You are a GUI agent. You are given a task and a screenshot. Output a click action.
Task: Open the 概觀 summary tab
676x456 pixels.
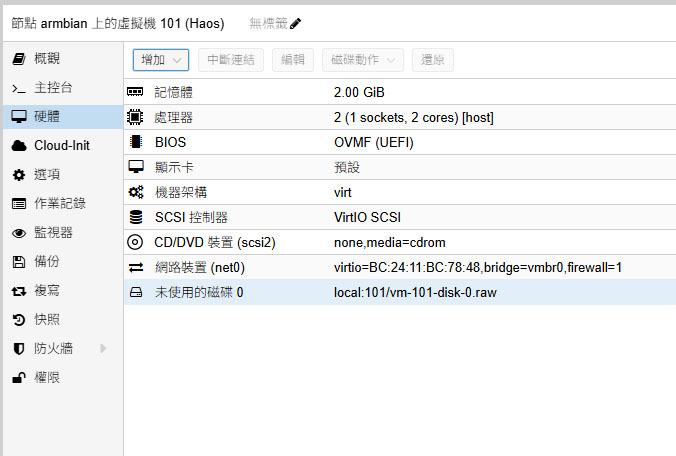pyautogui.click(x=46, y=59)
